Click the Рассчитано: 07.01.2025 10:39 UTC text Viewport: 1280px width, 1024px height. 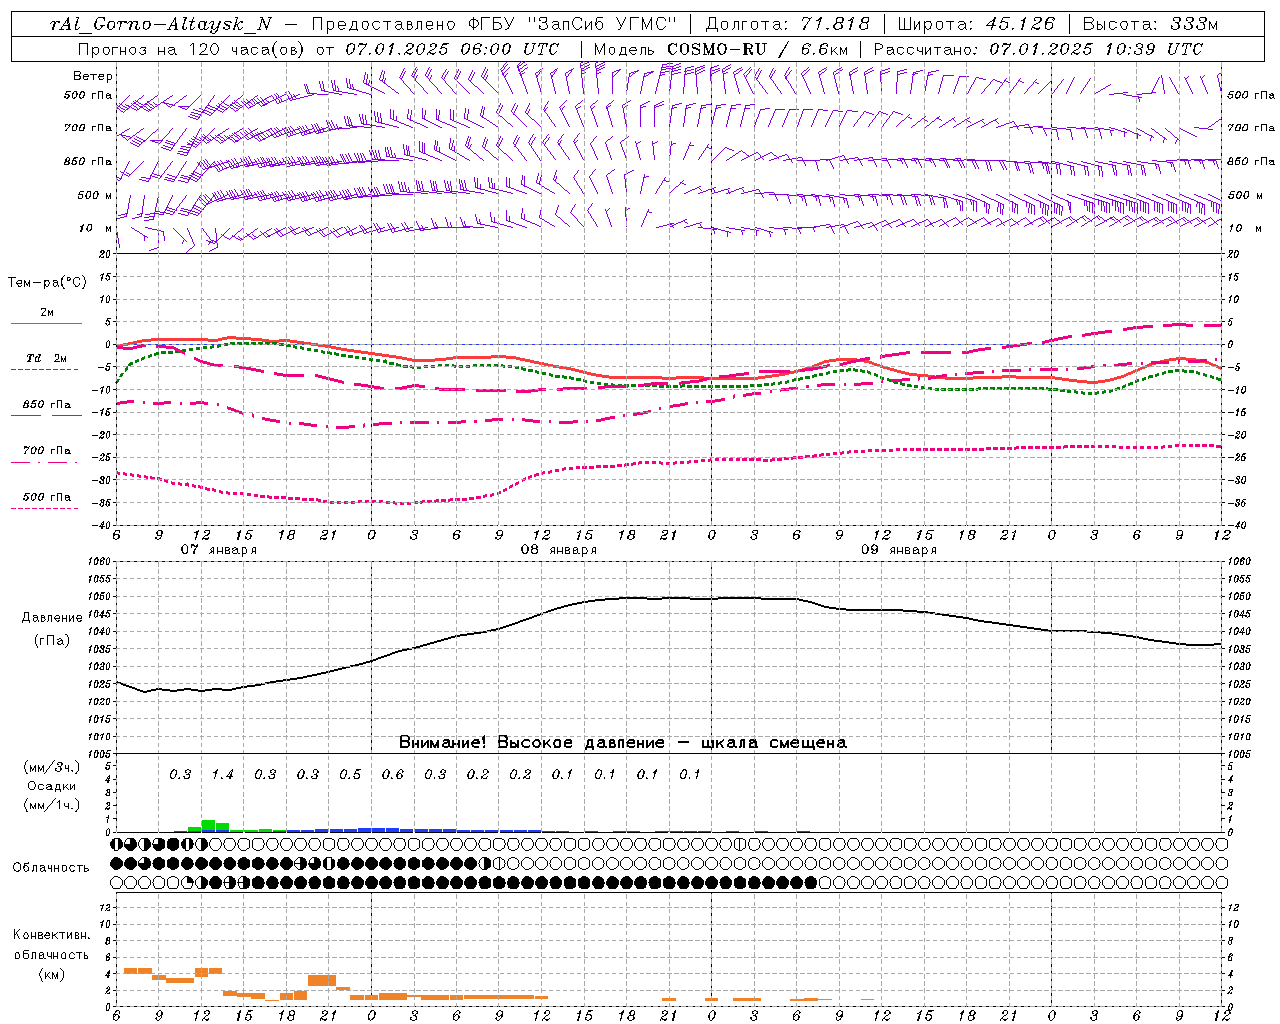1039,49
